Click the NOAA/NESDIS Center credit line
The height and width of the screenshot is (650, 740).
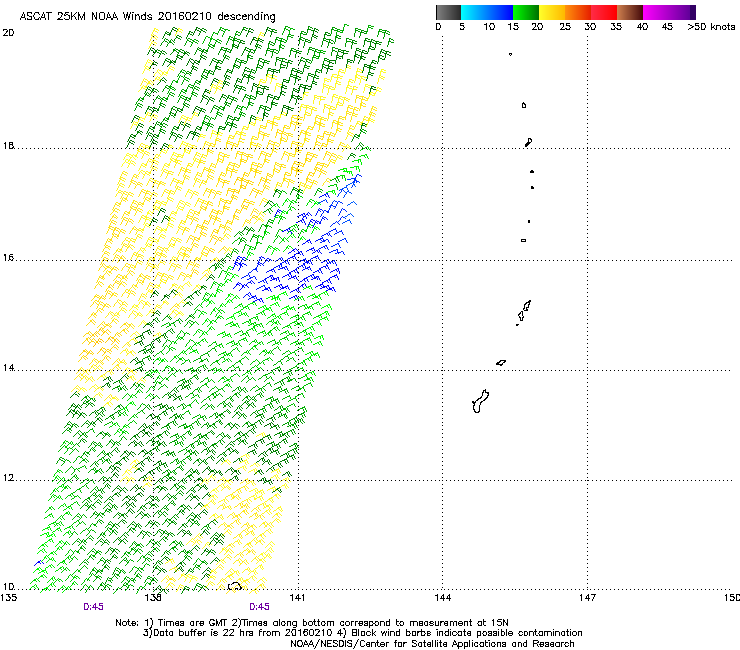[432, 644]
